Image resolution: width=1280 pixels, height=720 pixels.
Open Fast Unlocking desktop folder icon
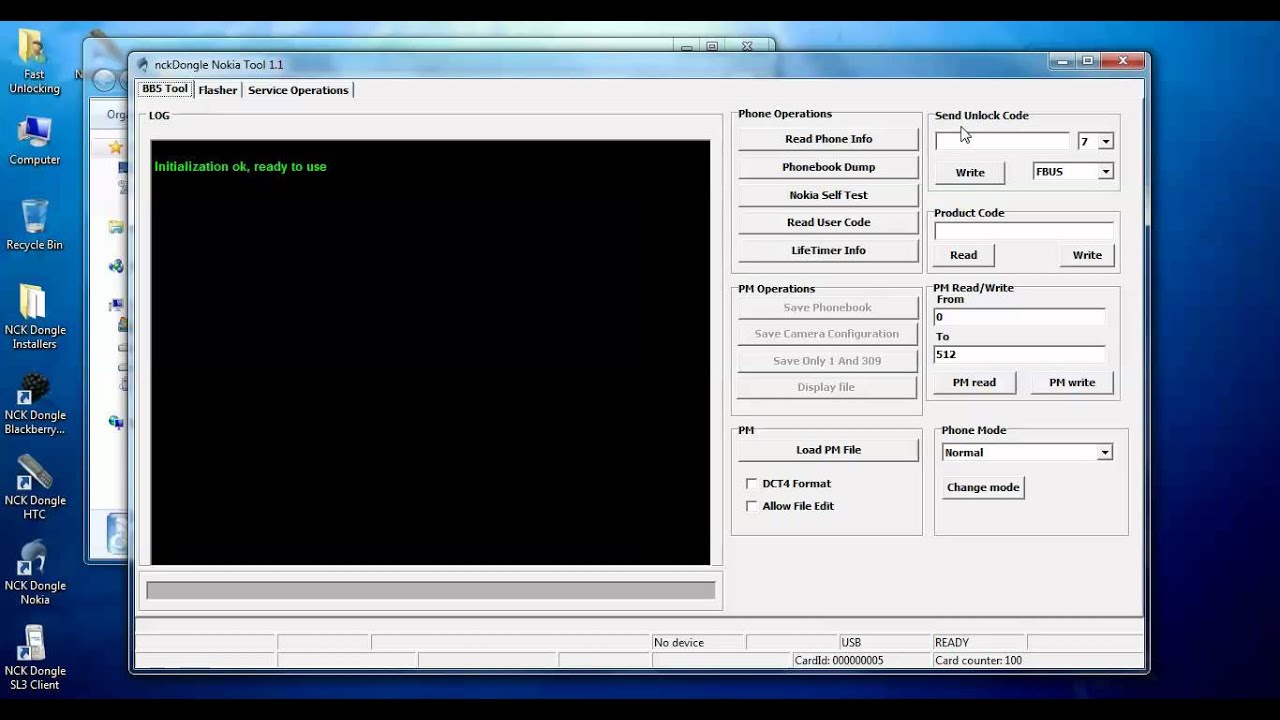(x=34, y=60)
